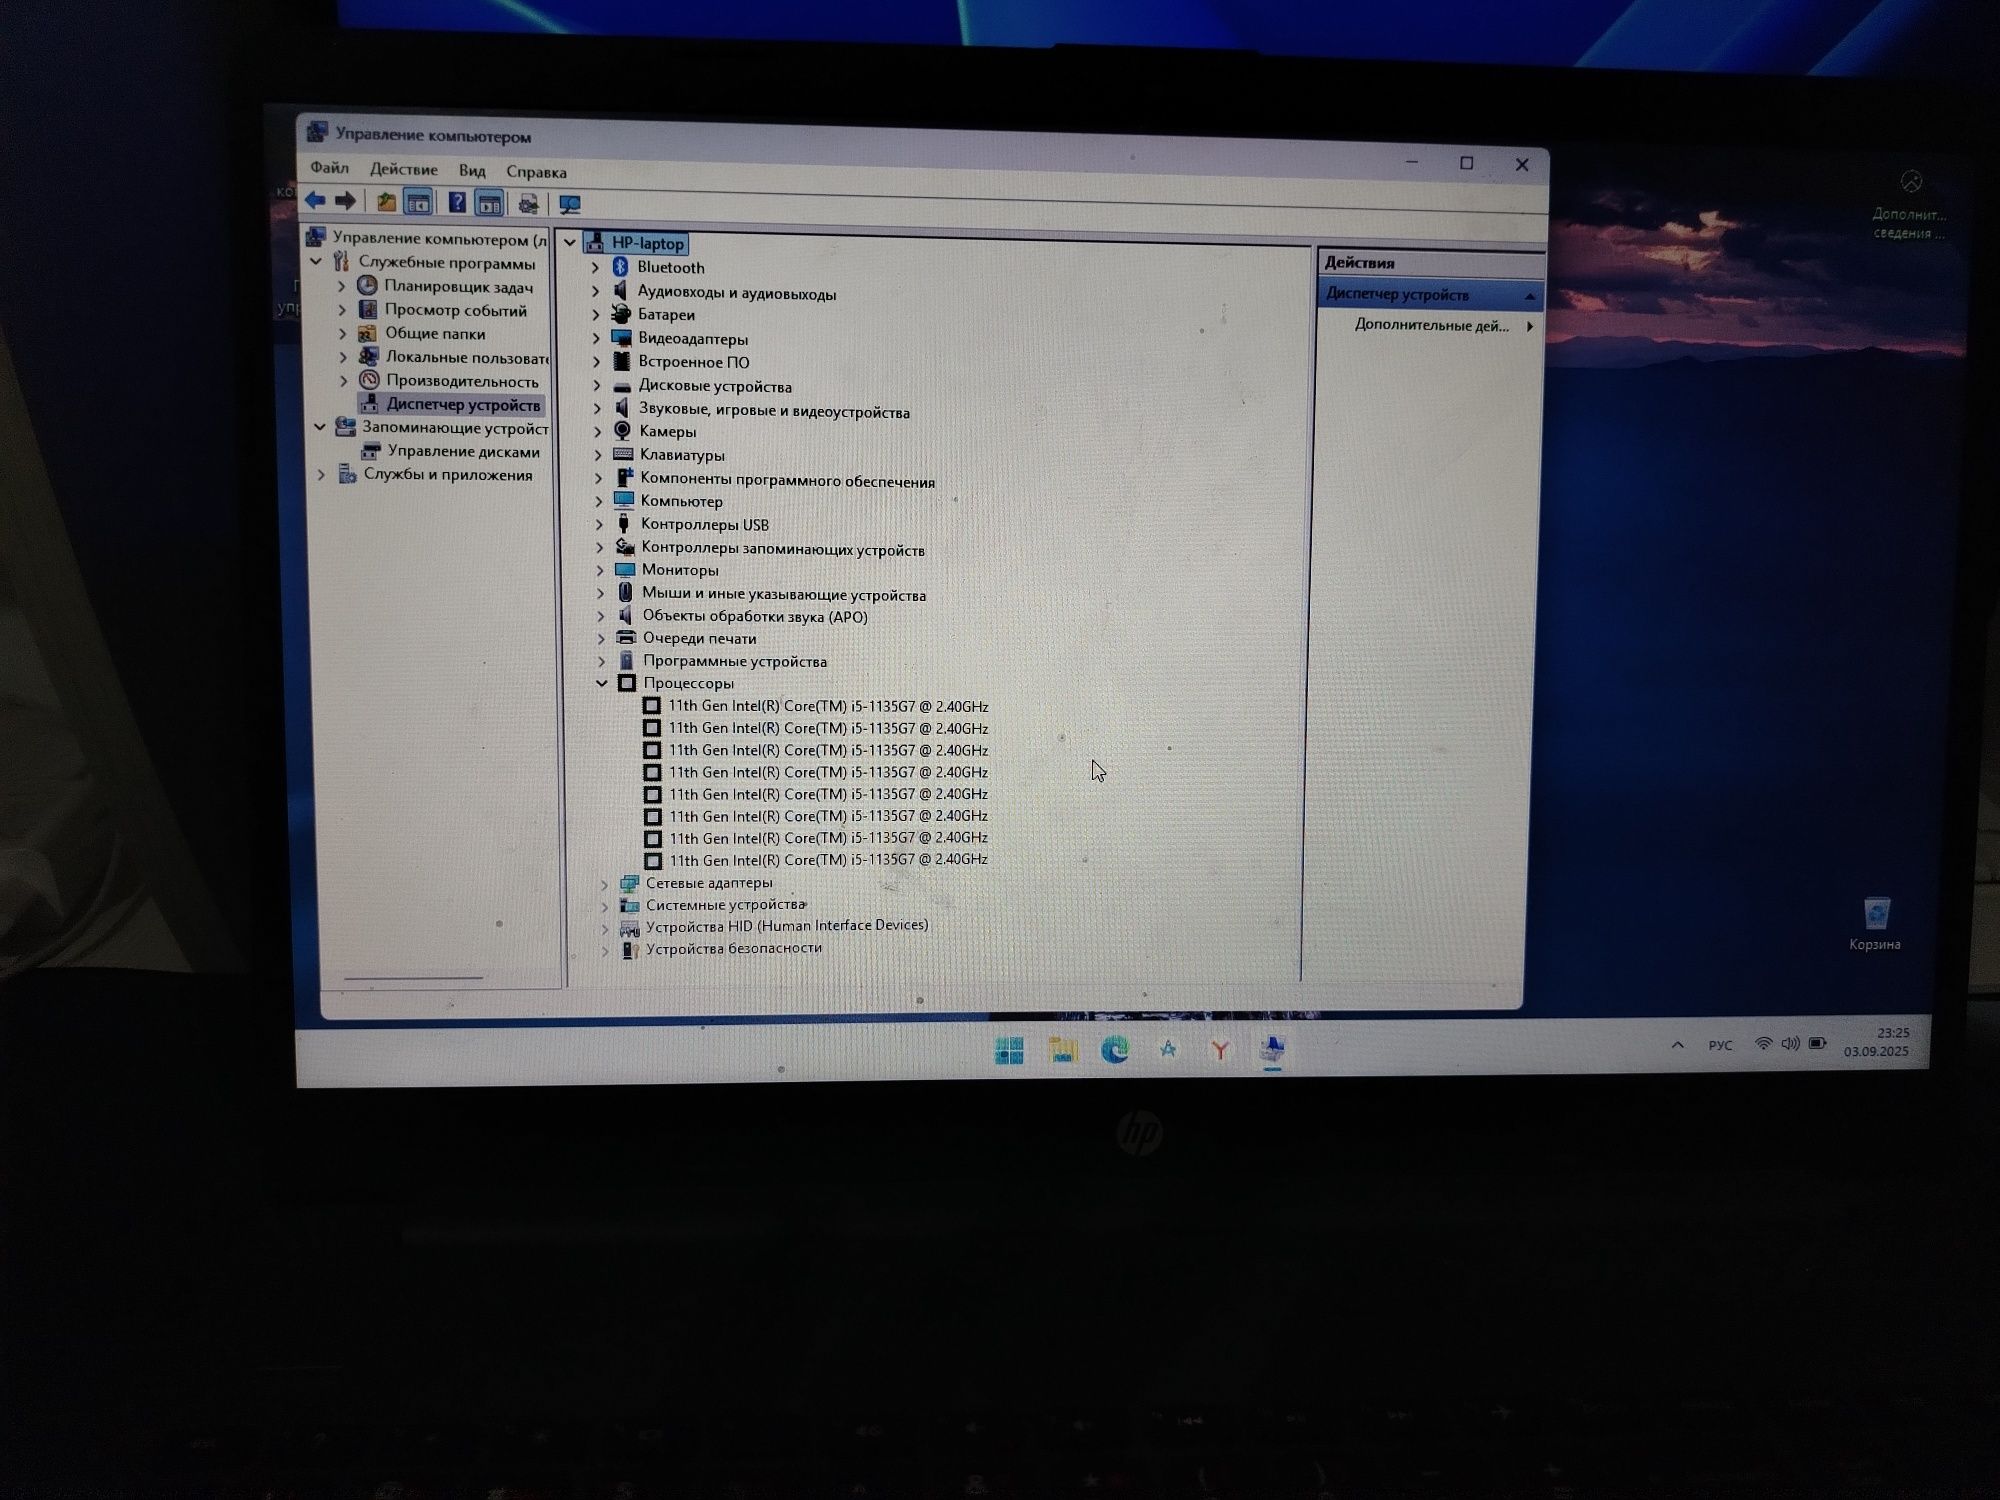Click the Back arrow in toolbar
The width and height of the screenshot is (2000, 1500).
tap(315, 200)
